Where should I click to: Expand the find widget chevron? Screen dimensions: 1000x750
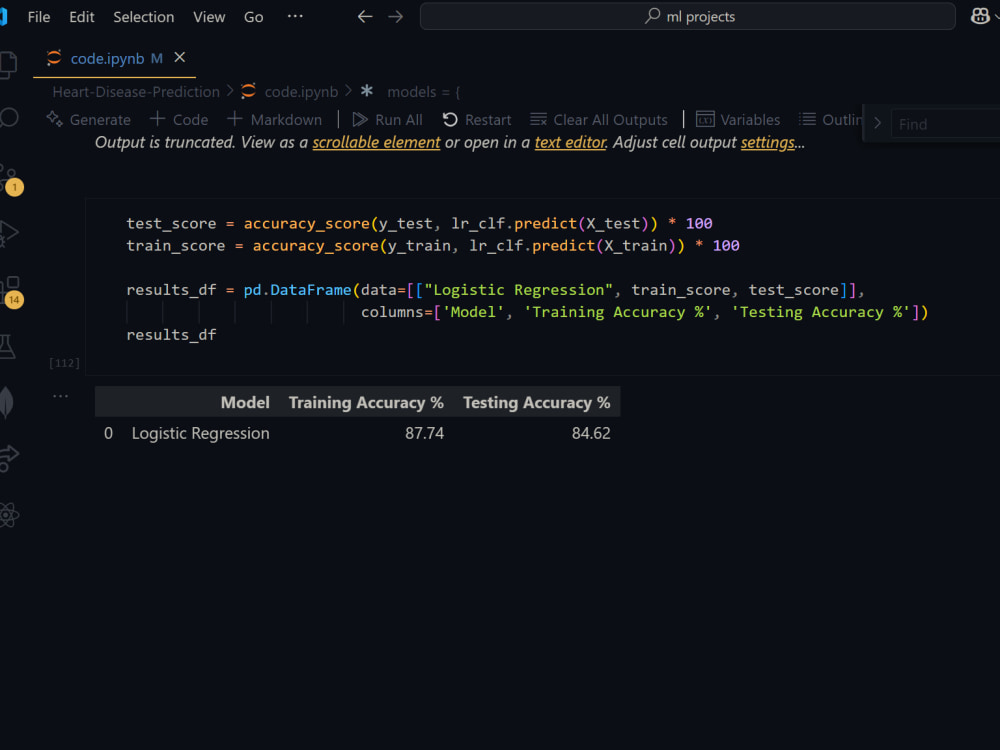tap(878, 123)
